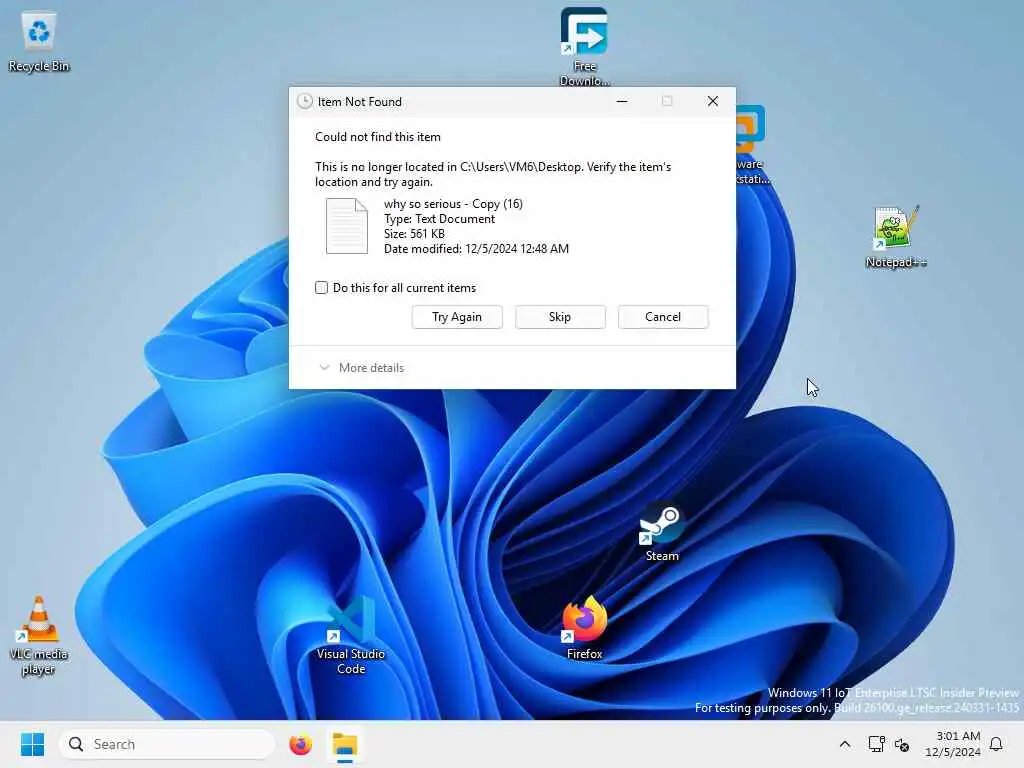Close the Item Not Found dialog
Viewport: 1024px width, 768px height.
[712, 101]
